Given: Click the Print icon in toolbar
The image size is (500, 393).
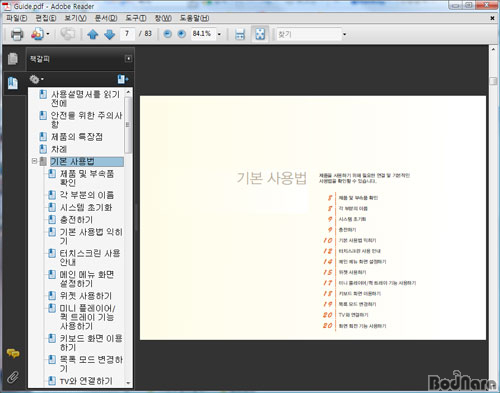Looking at the screenshot, I should point(17,34).
